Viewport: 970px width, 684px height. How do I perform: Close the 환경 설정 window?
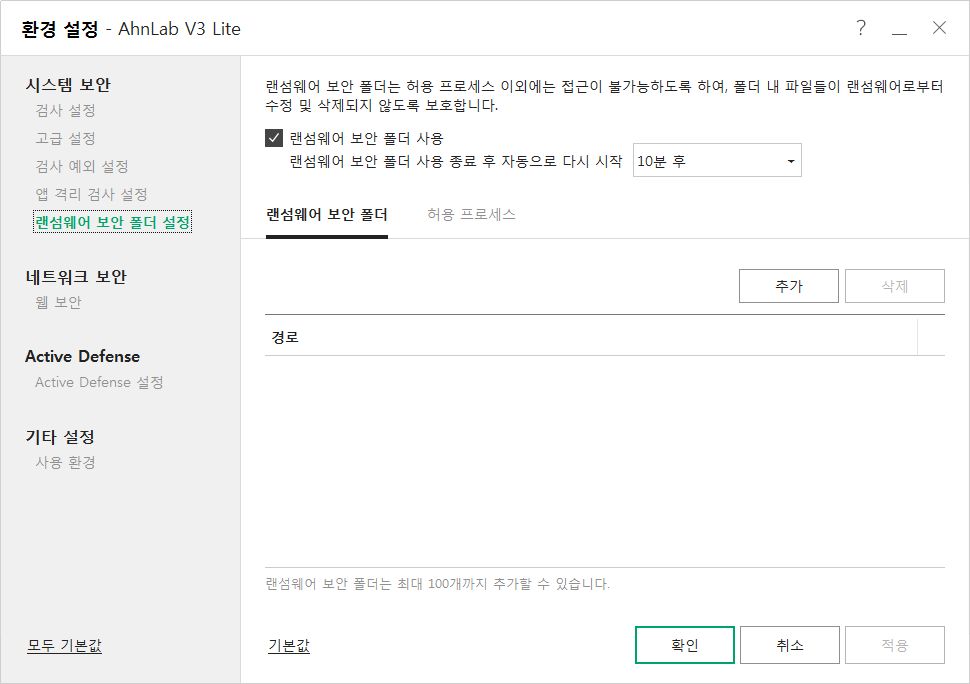point(939,28)
